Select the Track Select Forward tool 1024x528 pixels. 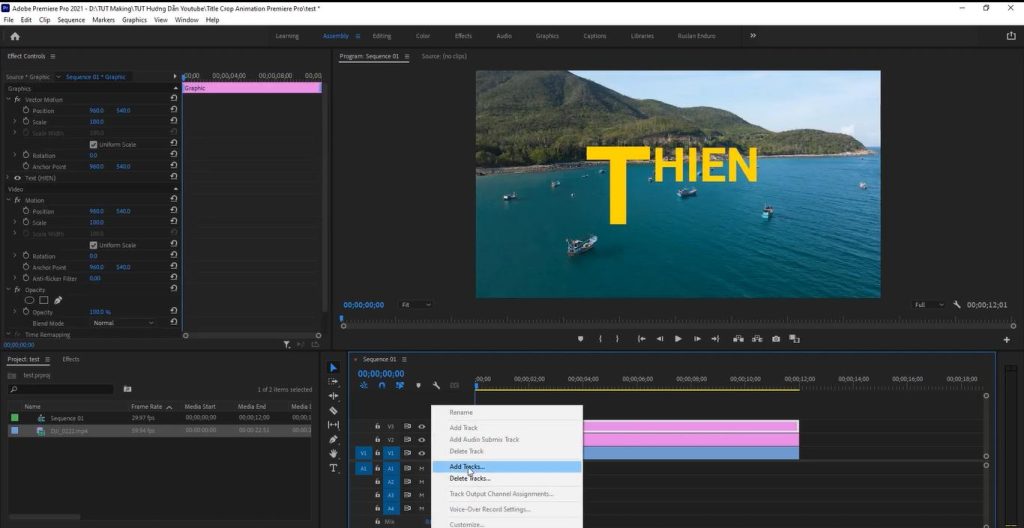pos(333,382)
